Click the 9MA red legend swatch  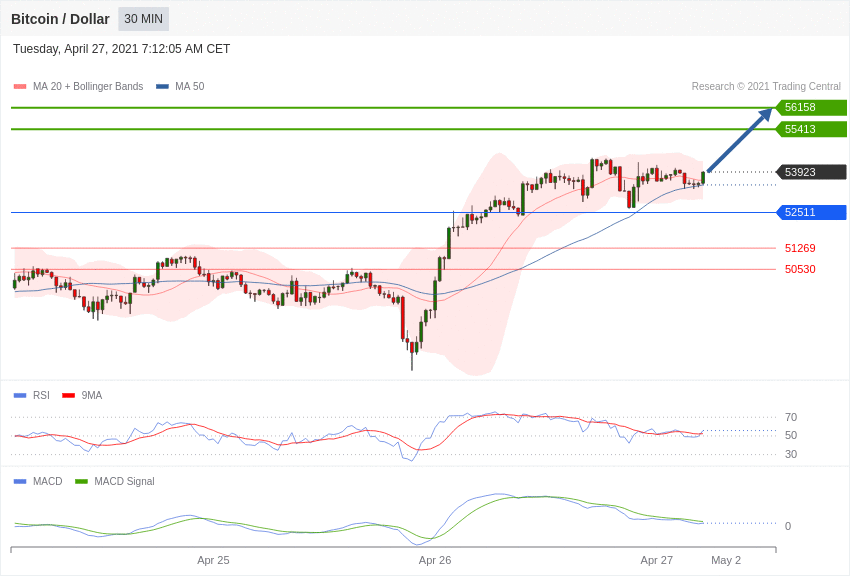pos(69,396)
